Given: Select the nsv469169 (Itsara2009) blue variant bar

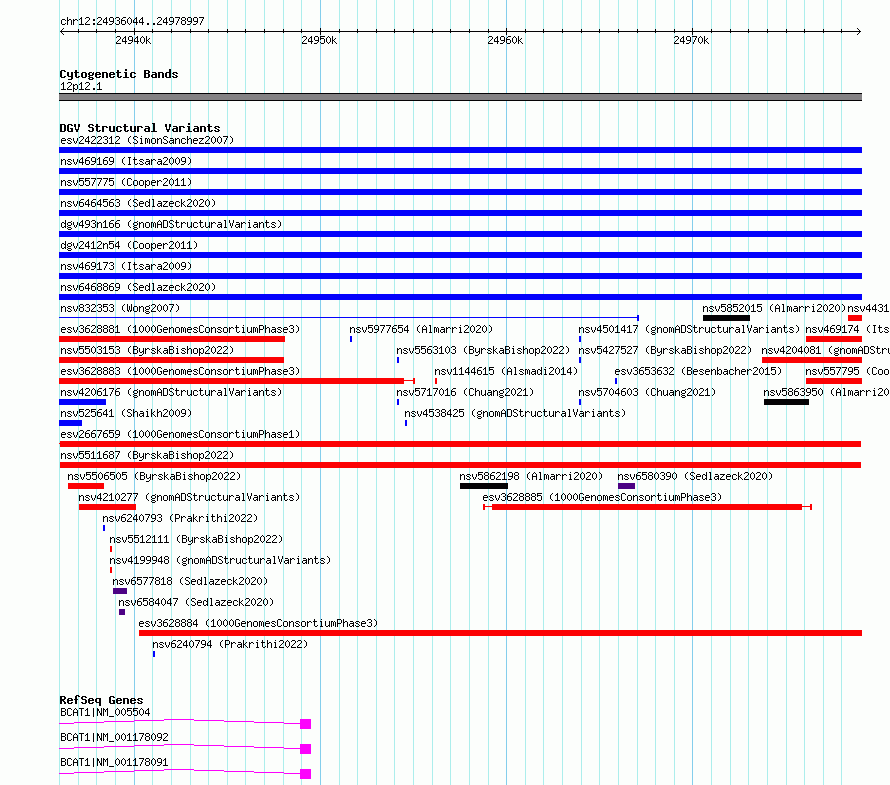Looking at the screenshot, I should 460,171.
